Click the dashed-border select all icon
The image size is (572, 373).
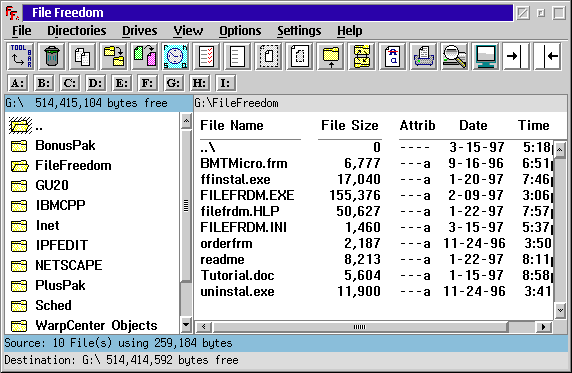(268, 56)
